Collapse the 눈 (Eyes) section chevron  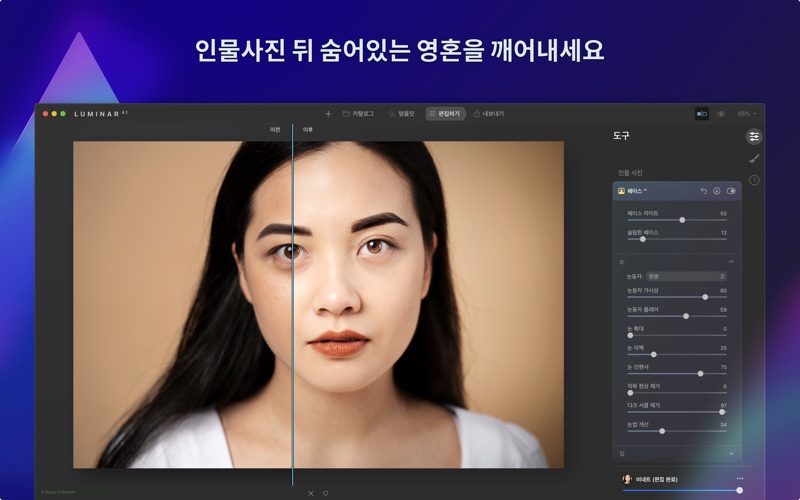(731, 262)
